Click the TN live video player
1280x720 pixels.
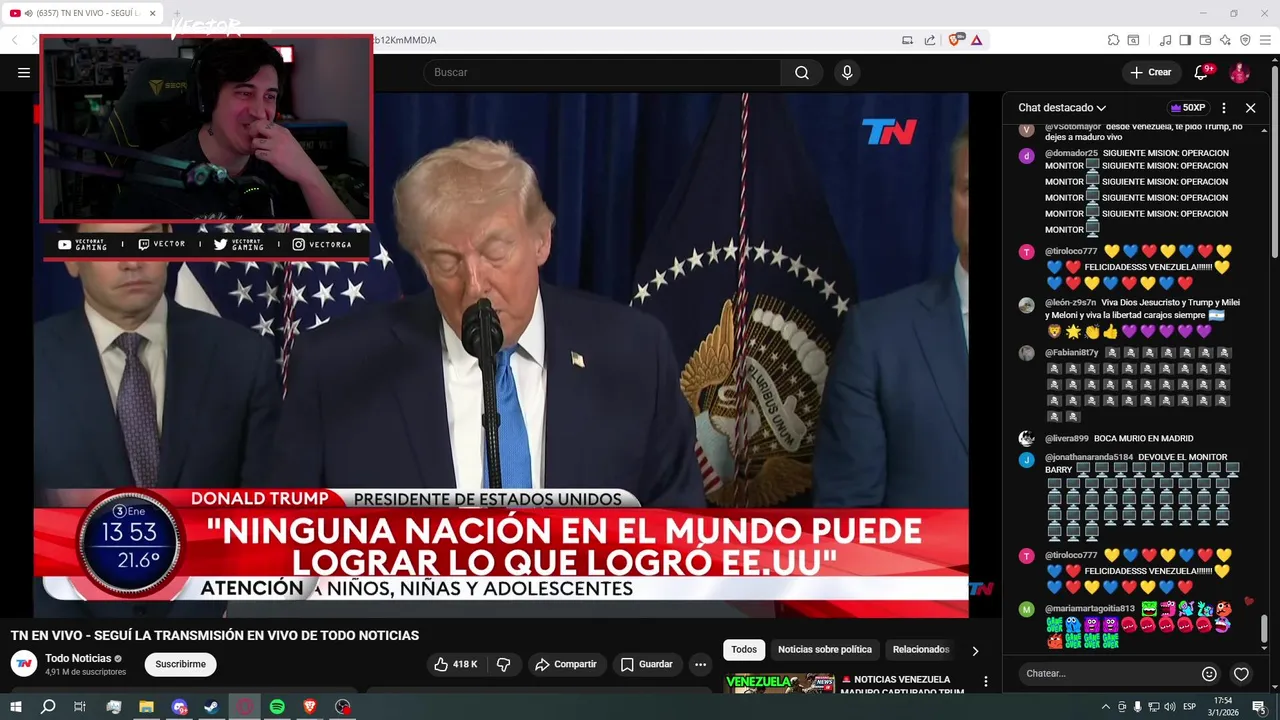pos(501,355)
